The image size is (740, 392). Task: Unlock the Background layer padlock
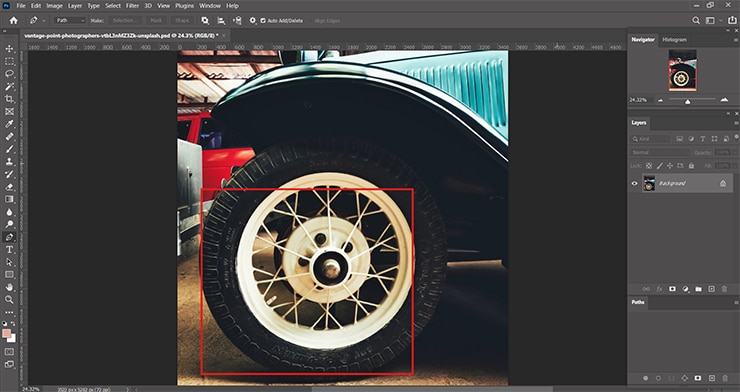[723, 183]
